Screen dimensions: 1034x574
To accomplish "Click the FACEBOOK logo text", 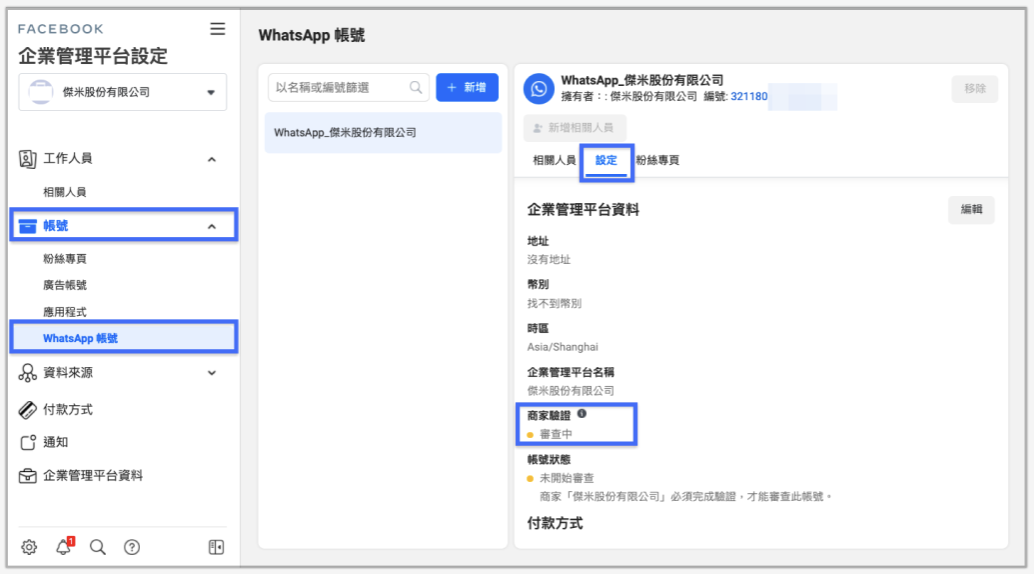I will point(61,29).
